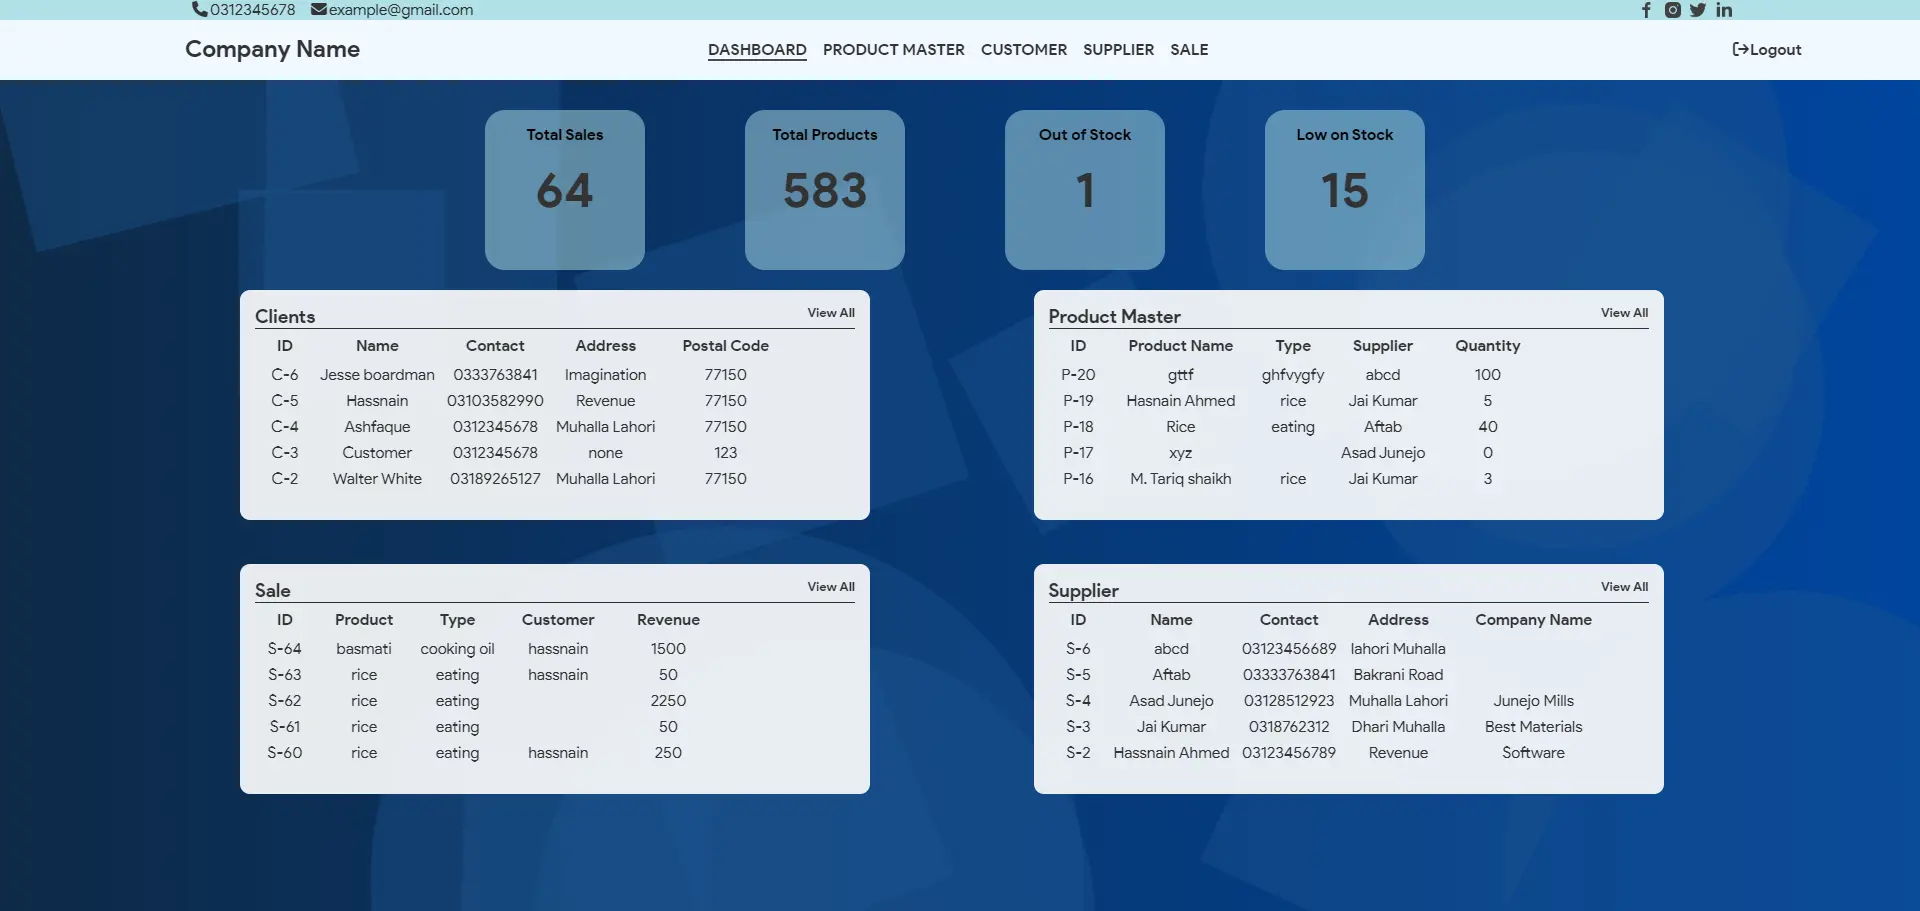
Task: Click sale ID S-60
Action: click(285, 753)
